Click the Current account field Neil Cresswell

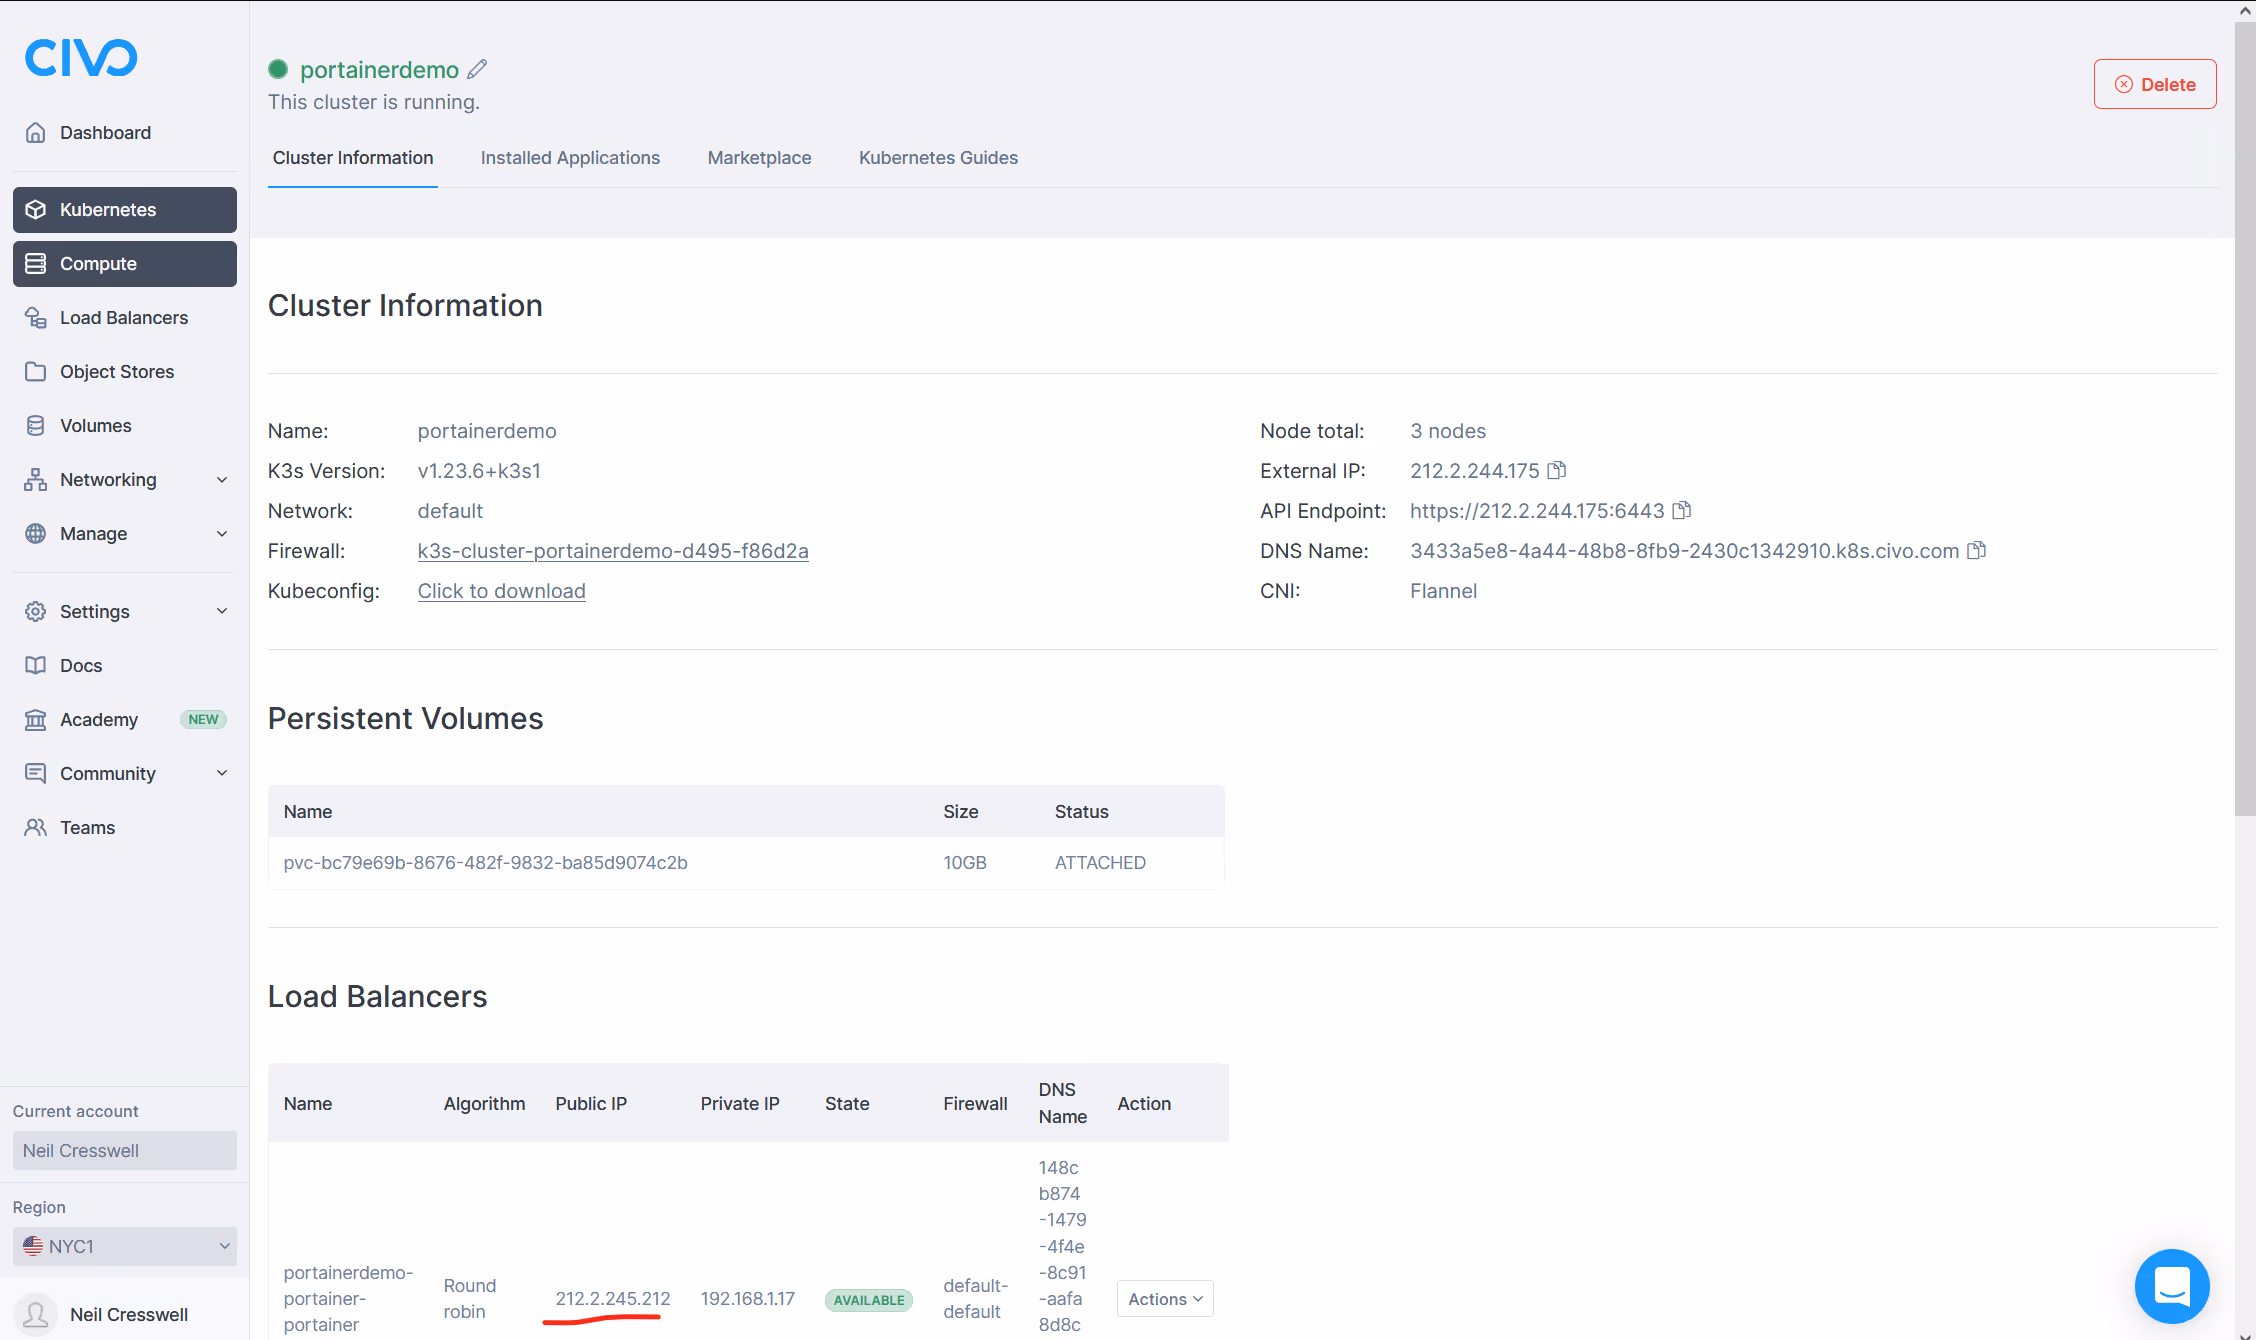click(125, 1150)
